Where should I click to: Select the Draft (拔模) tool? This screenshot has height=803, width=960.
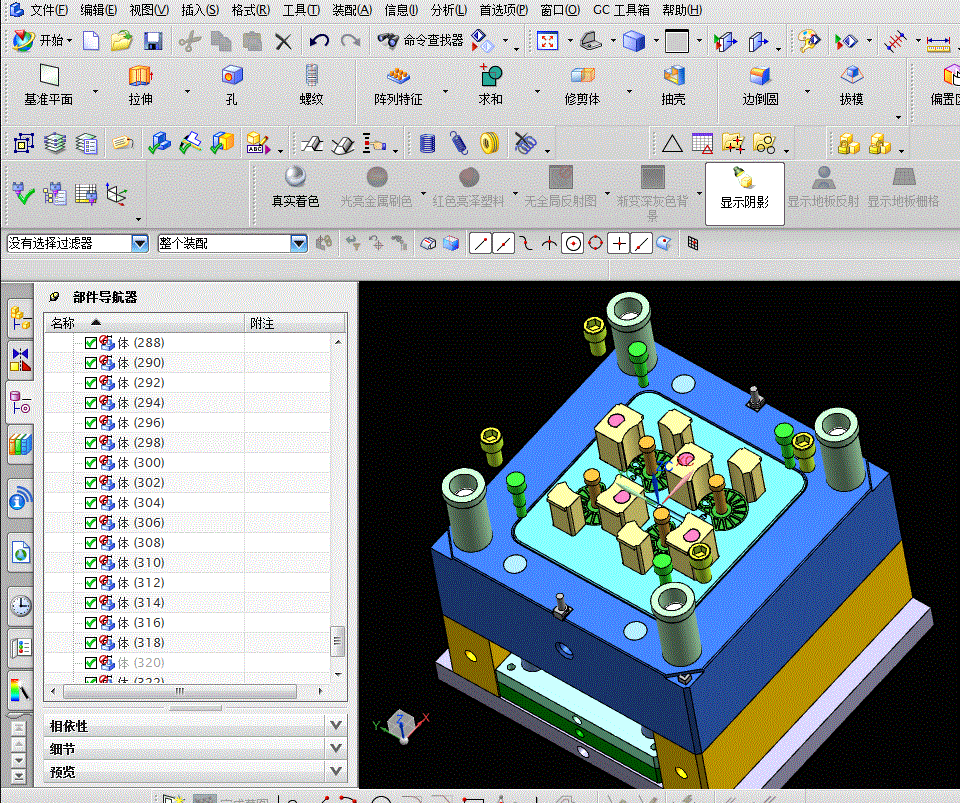click(x=852, y=84)
